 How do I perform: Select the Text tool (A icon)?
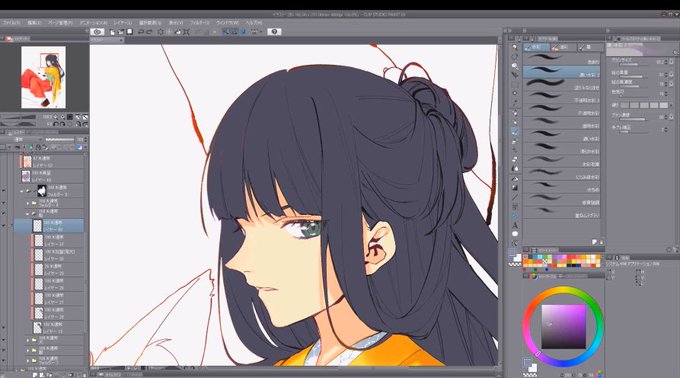pos(515,225)
